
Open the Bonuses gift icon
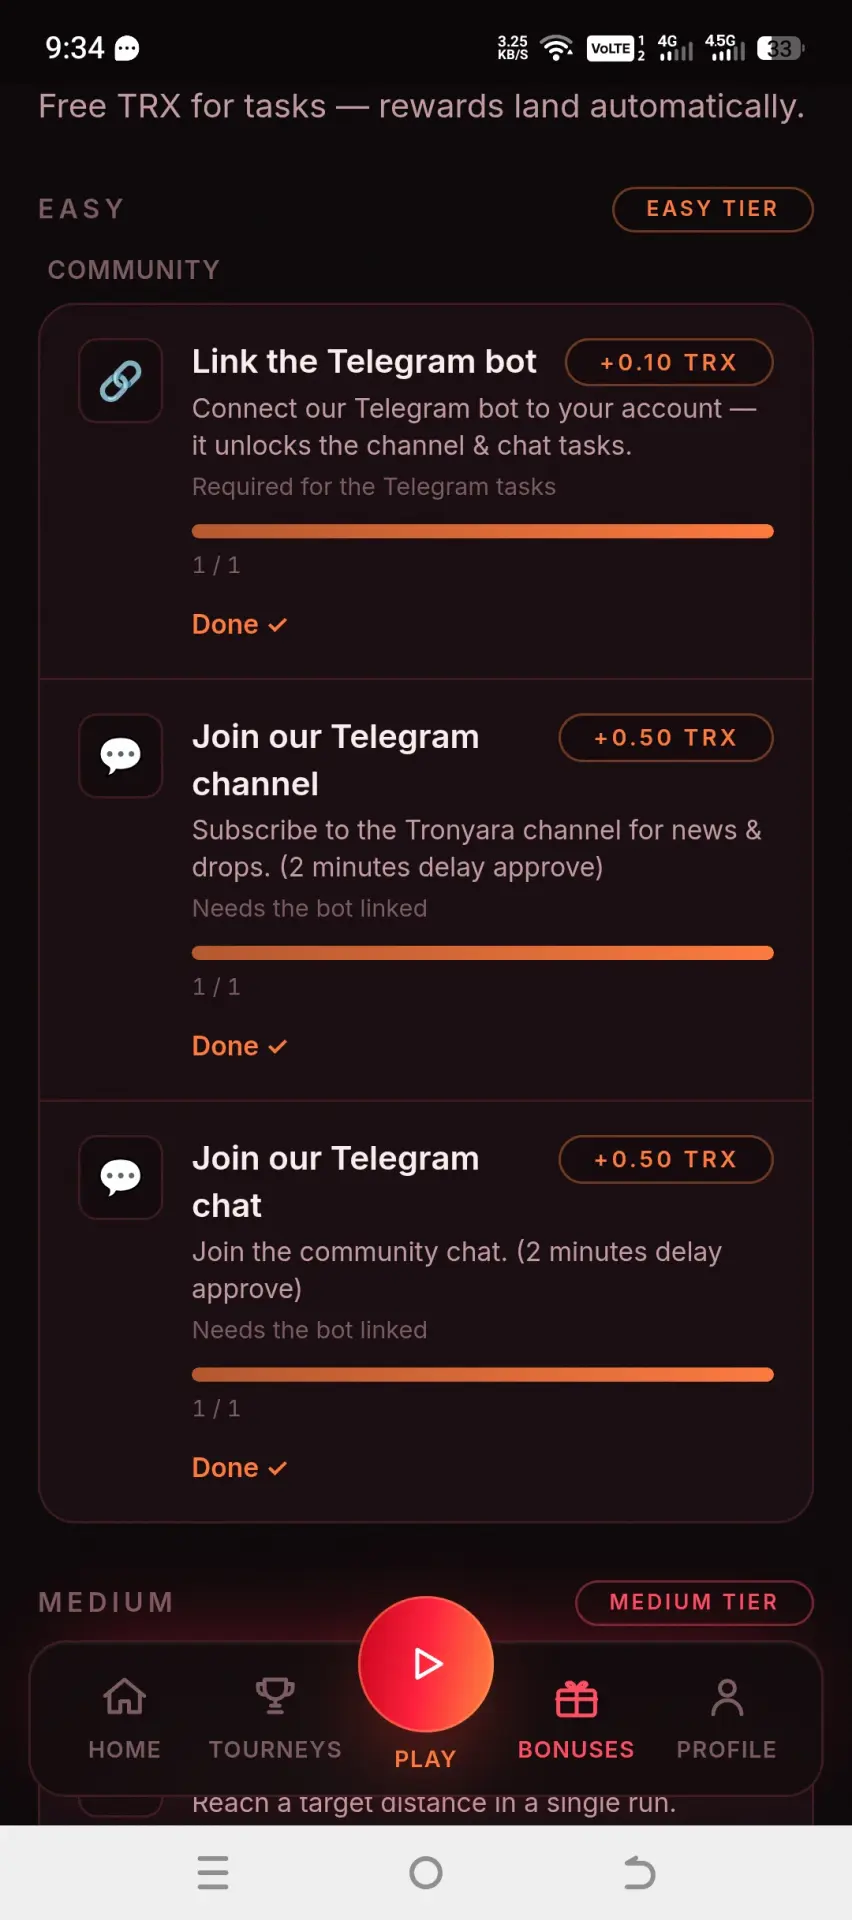[576, 1698]
